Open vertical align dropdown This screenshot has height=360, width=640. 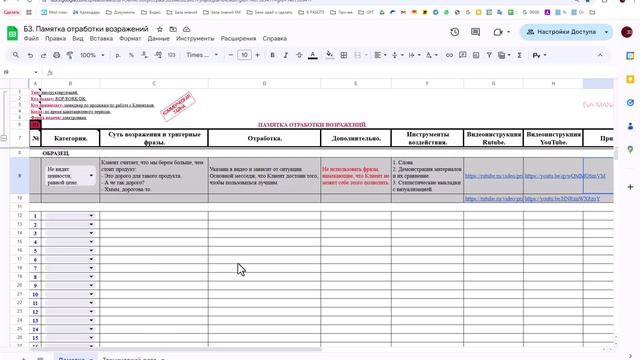pos(397,55)
